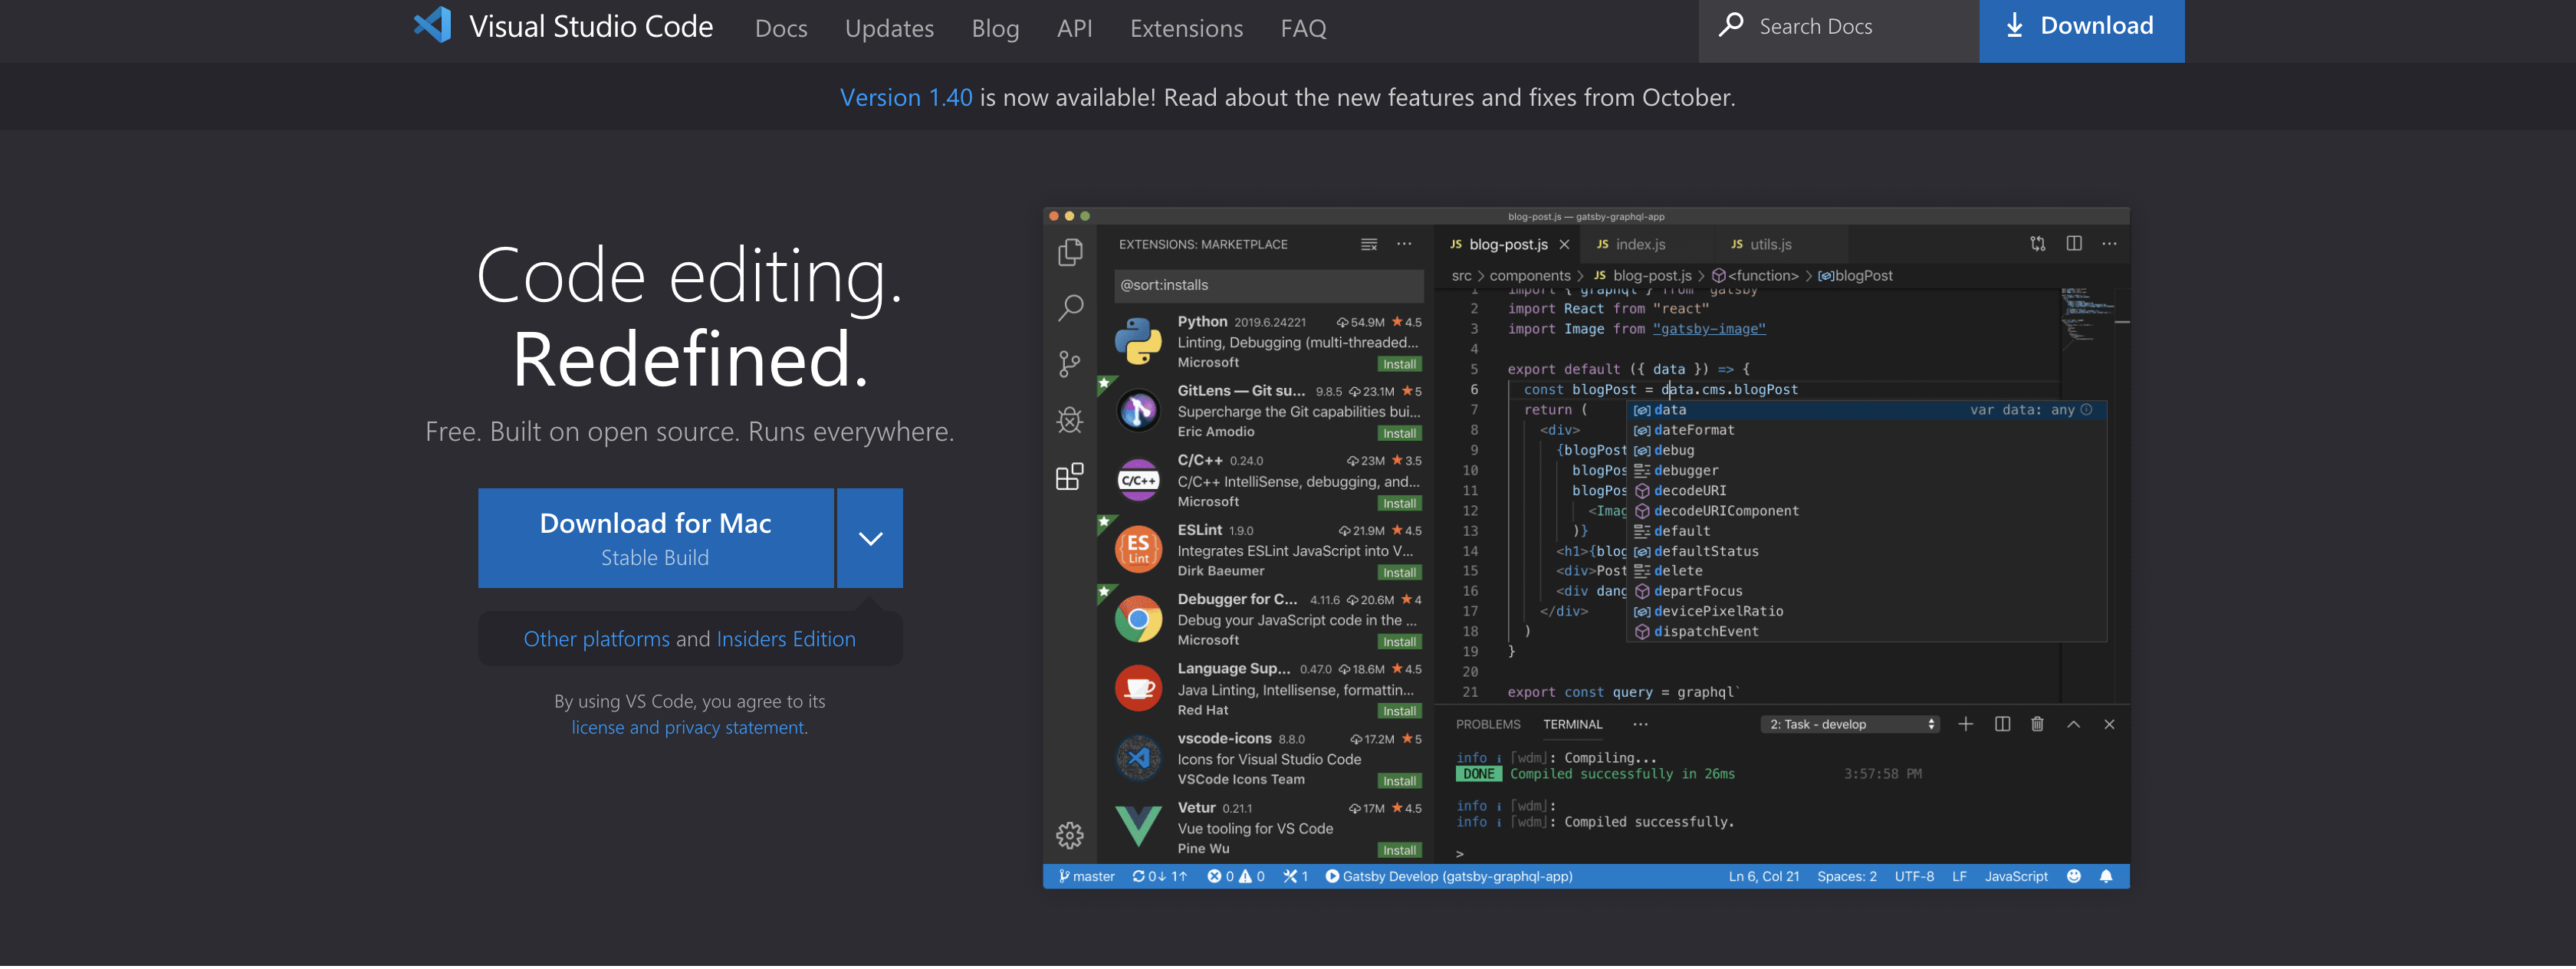
Task: Close the blog-post.js tab
Action: pos(1565,245)
